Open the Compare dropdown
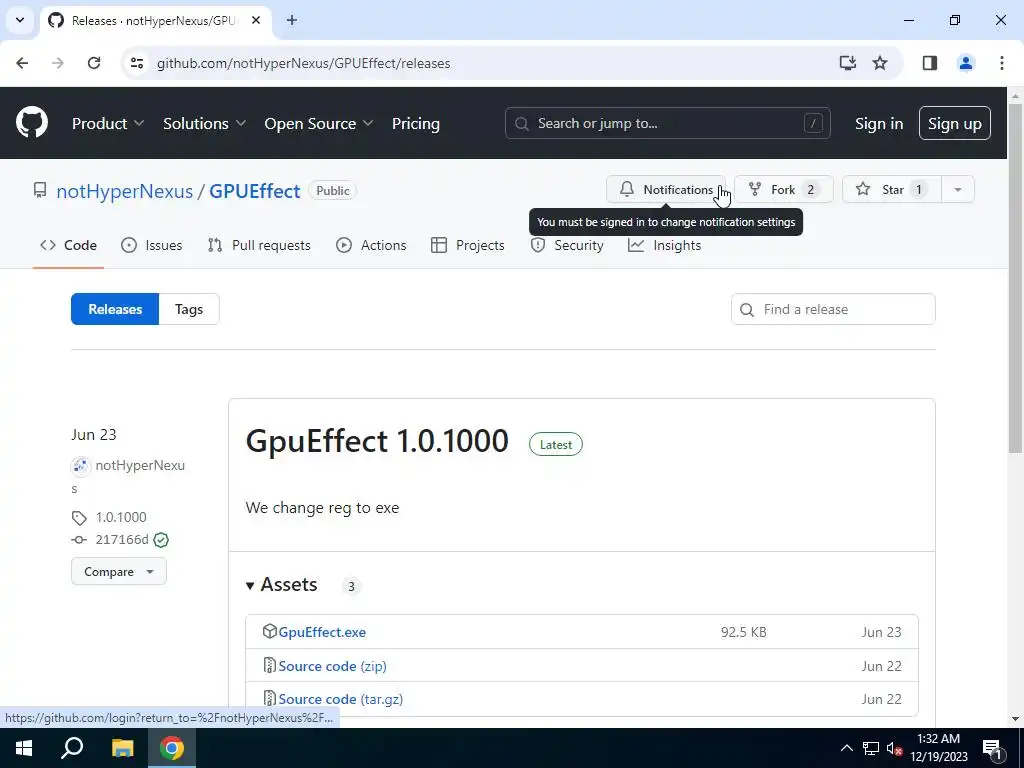This screenshot has width=1024, height=768. [119, 571]
